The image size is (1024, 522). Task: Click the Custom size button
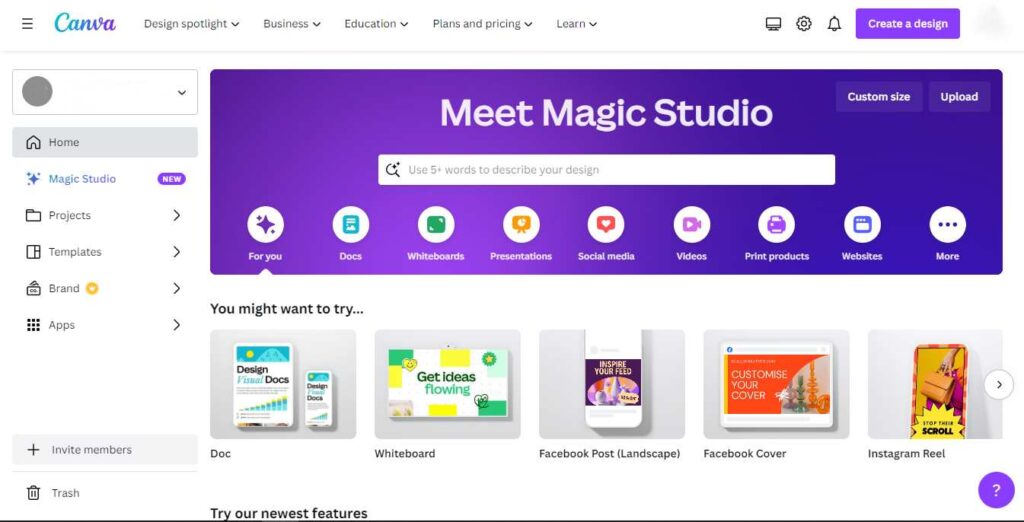879,97
